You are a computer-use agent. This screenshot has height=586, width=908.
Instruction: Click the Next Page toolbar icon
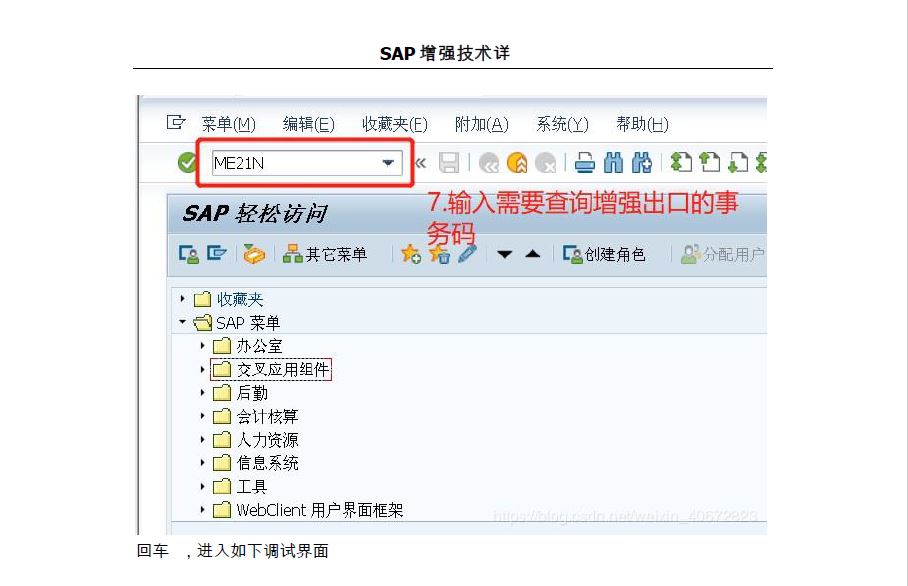[x=738, y=163]
